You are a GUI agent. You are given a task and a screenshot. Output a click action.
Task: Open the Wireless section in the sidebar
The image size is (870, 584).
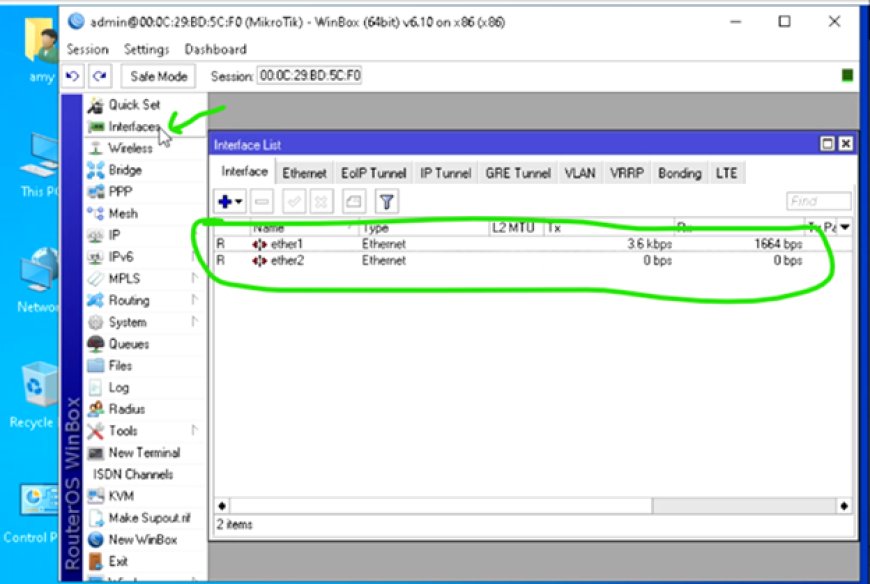(x=130, y=148)
